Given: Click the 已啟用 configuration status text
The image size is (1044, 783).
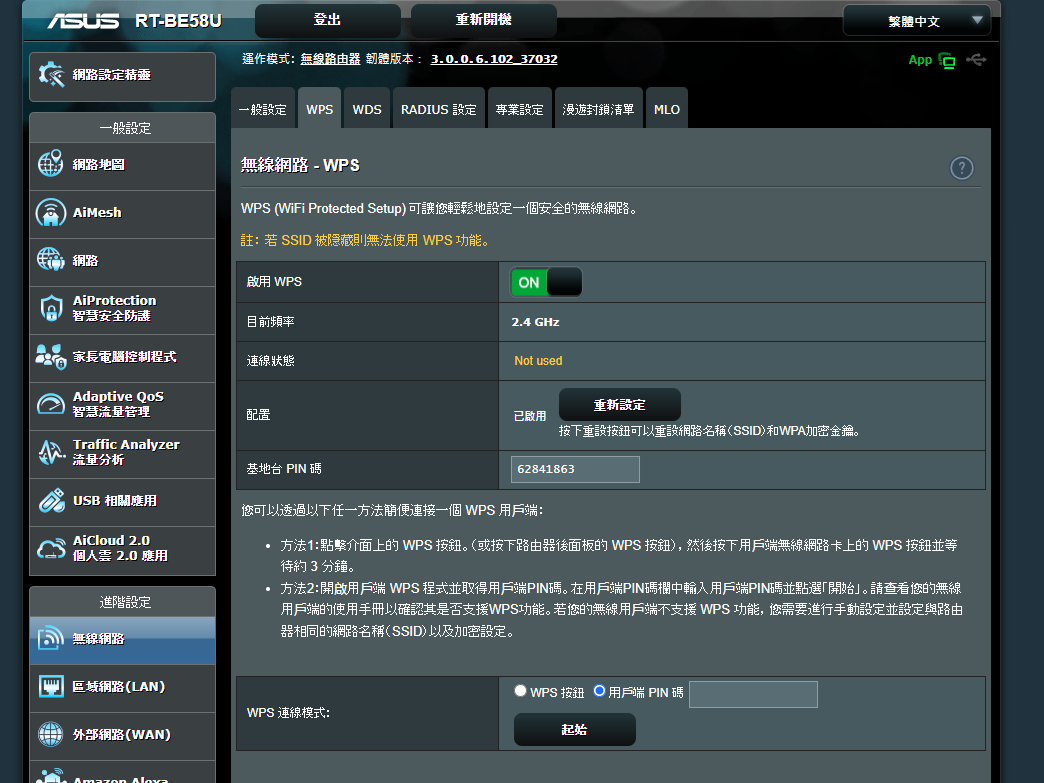Looking at the screenshot, I should pyautogui.click(x=530, y=416).
